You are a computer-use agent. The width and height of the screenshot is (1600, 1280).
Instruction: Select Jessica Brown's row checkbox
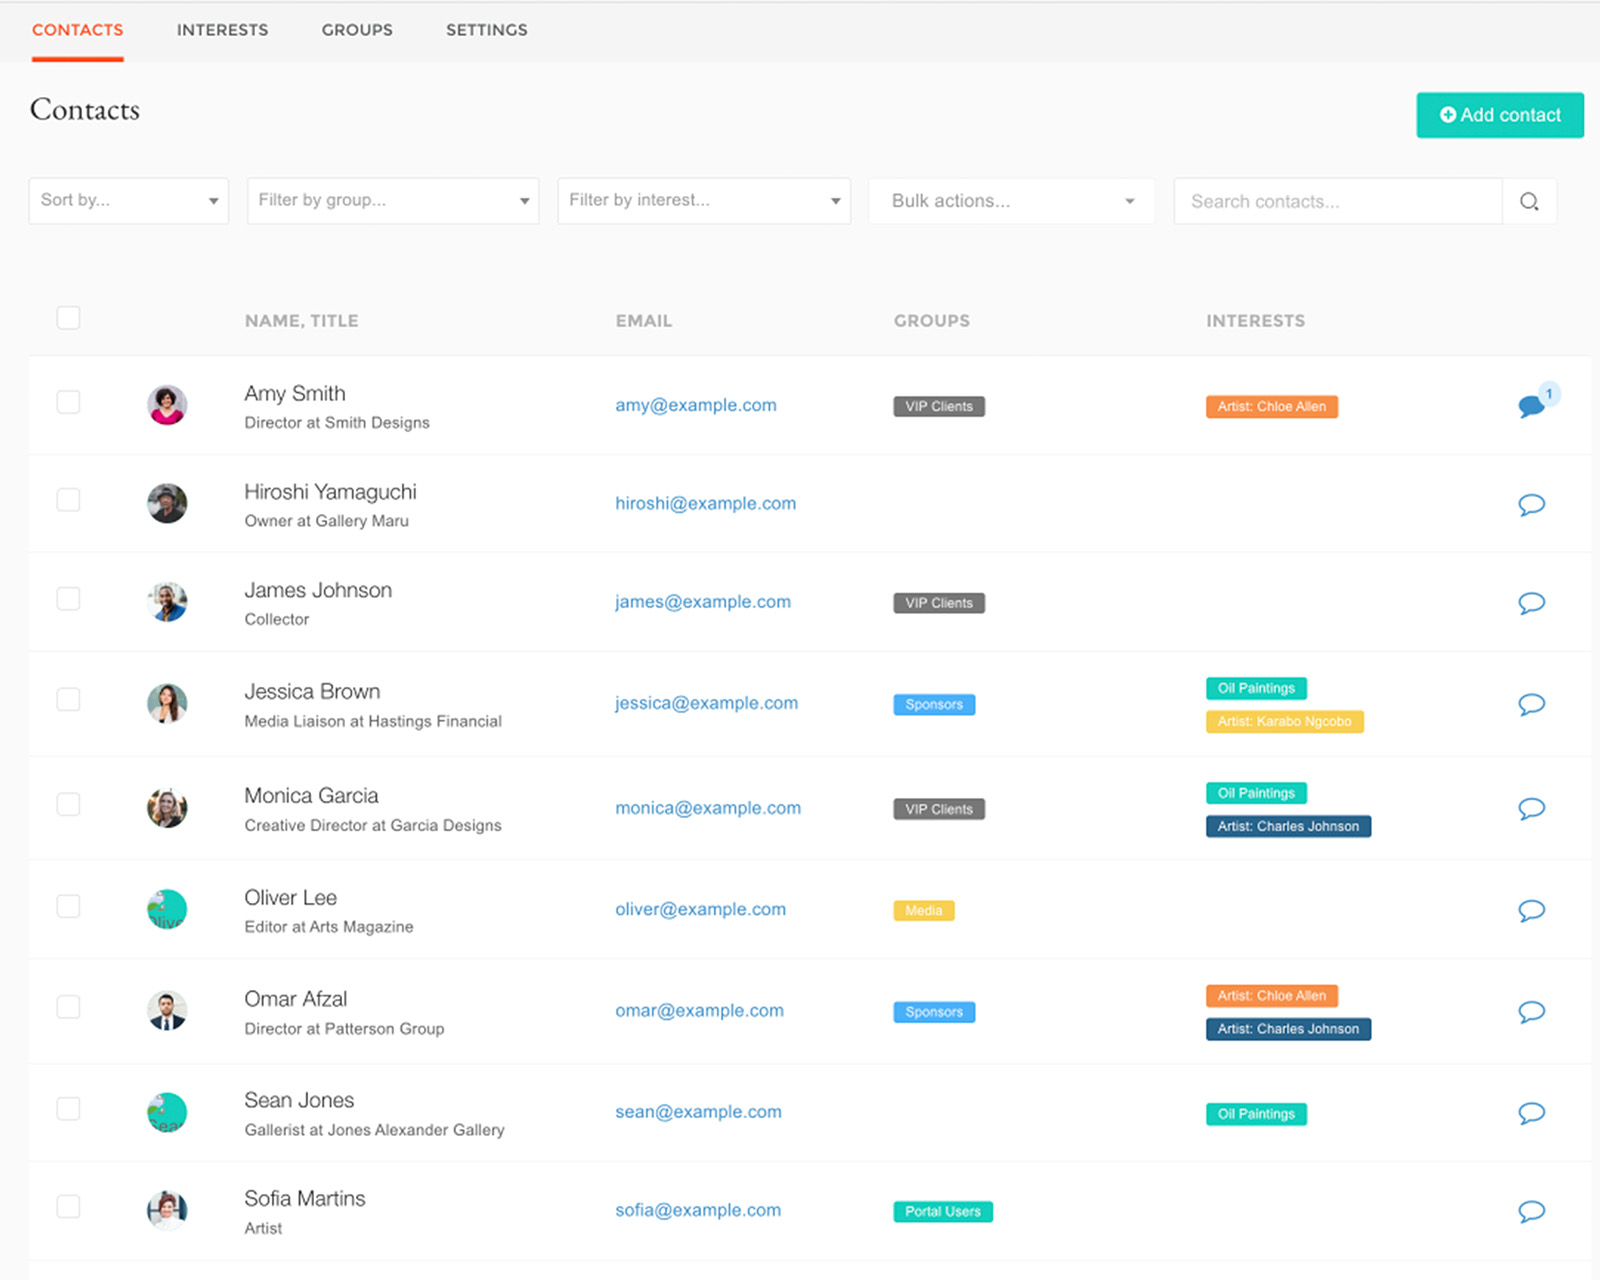(68, 699)
